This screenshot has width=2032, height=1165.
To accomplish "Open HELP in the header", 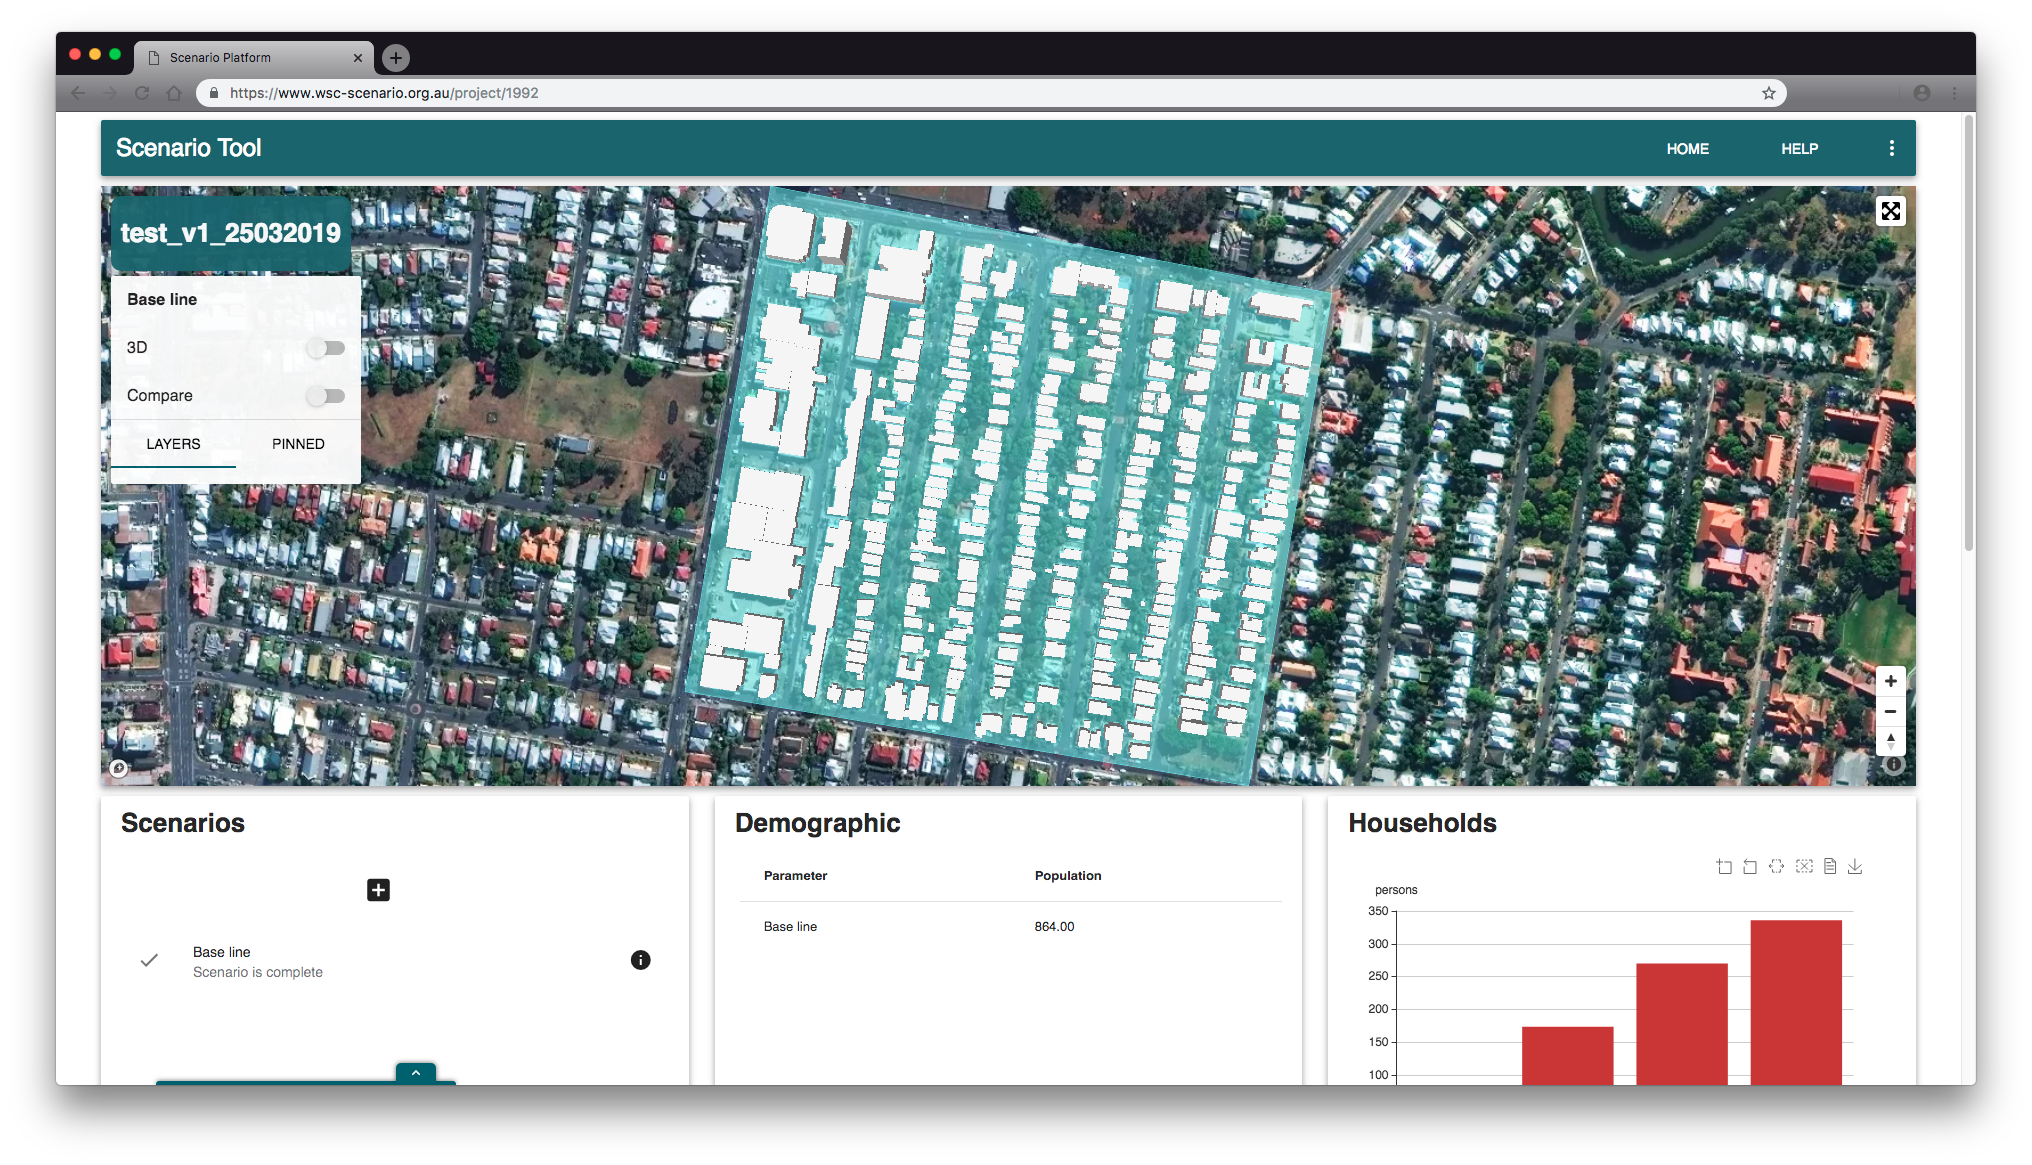I will pos(1799,149).
